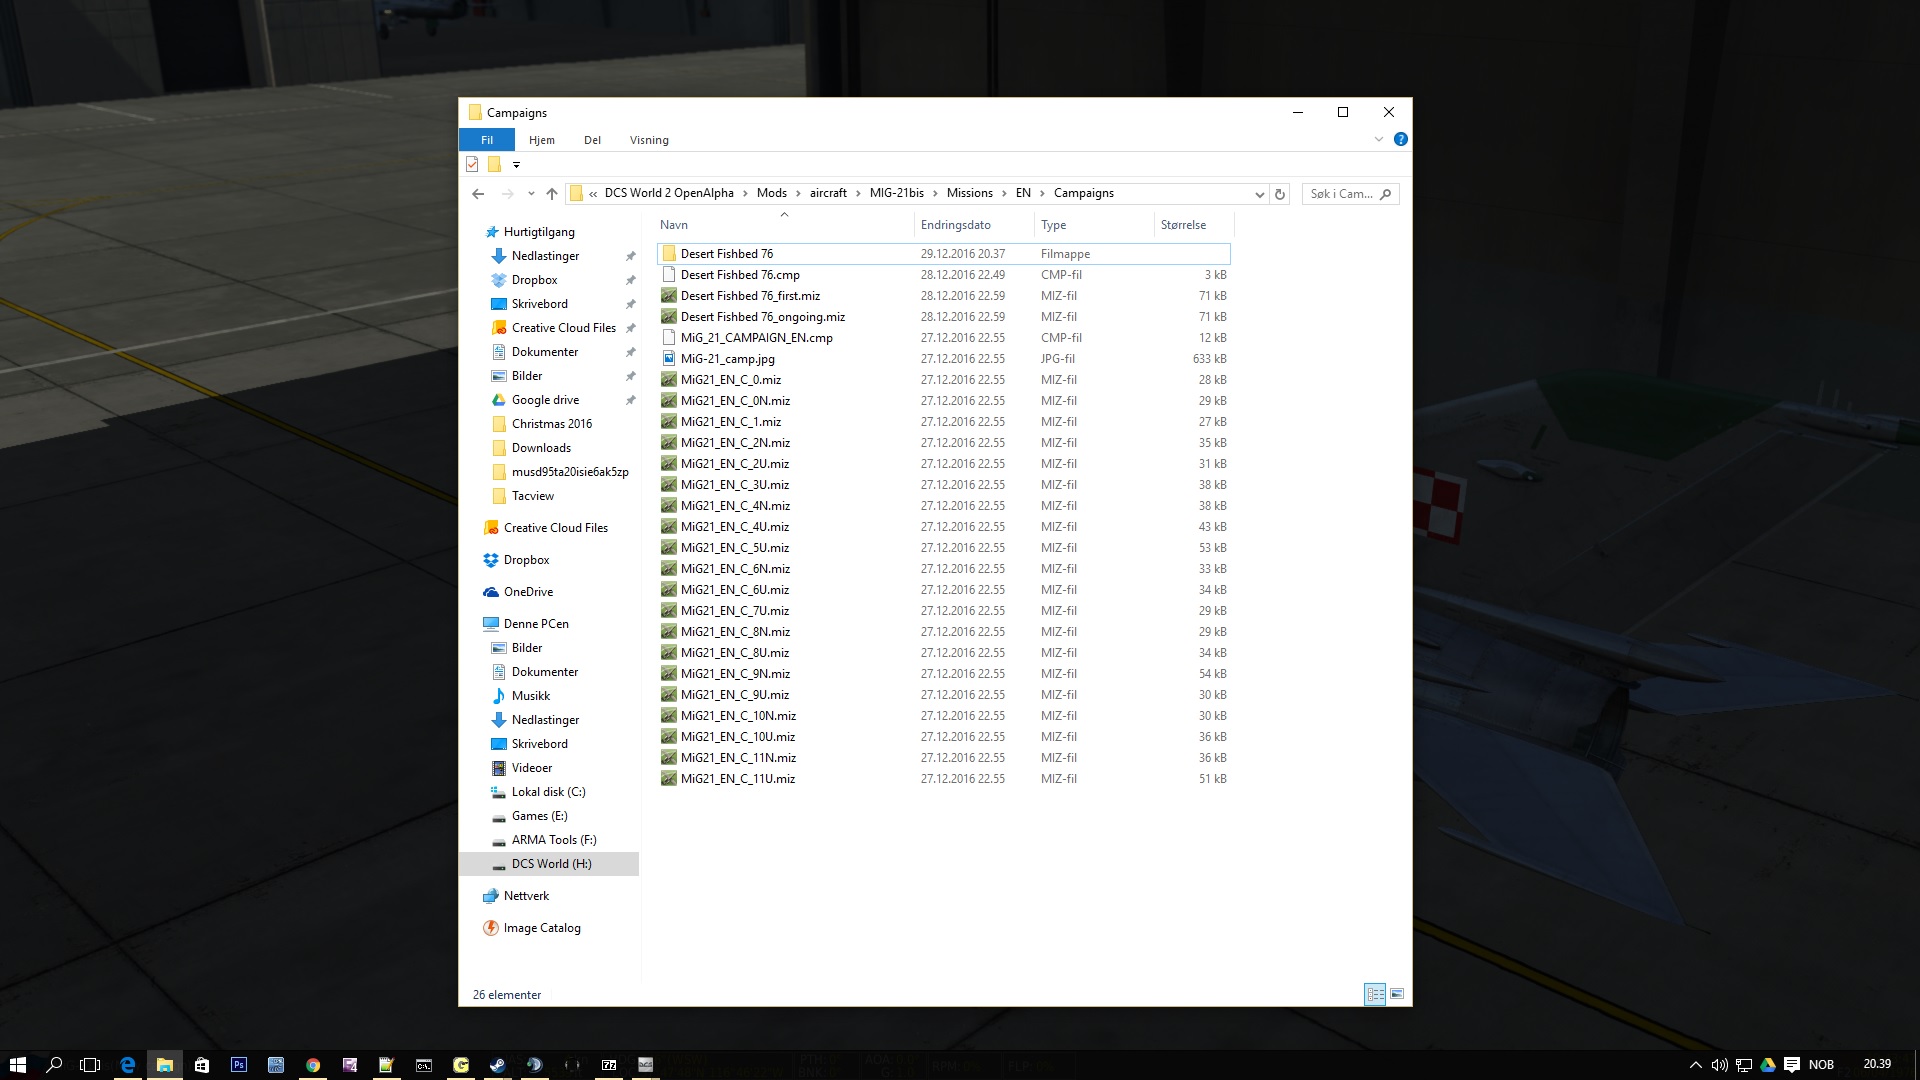Open 7-Zip from the taskbar
The width and height of the screenshot is (1920, 1080).
click(x=608, y=1065)
